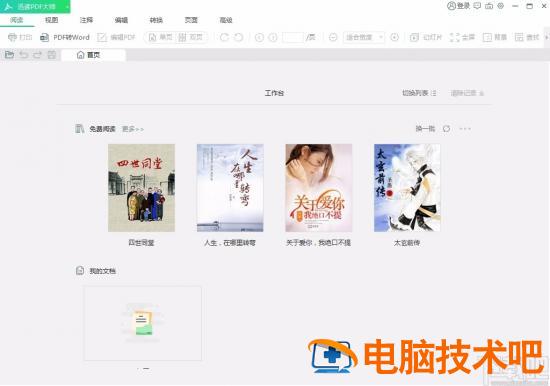Rotate page clockwise icon
Viewport: 550px width, 386px height.
pos(224,37)
